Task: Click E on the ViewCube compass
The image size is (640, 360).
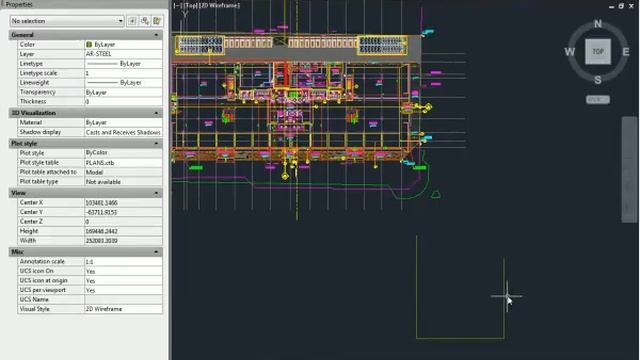Action: tap(626, 52)
